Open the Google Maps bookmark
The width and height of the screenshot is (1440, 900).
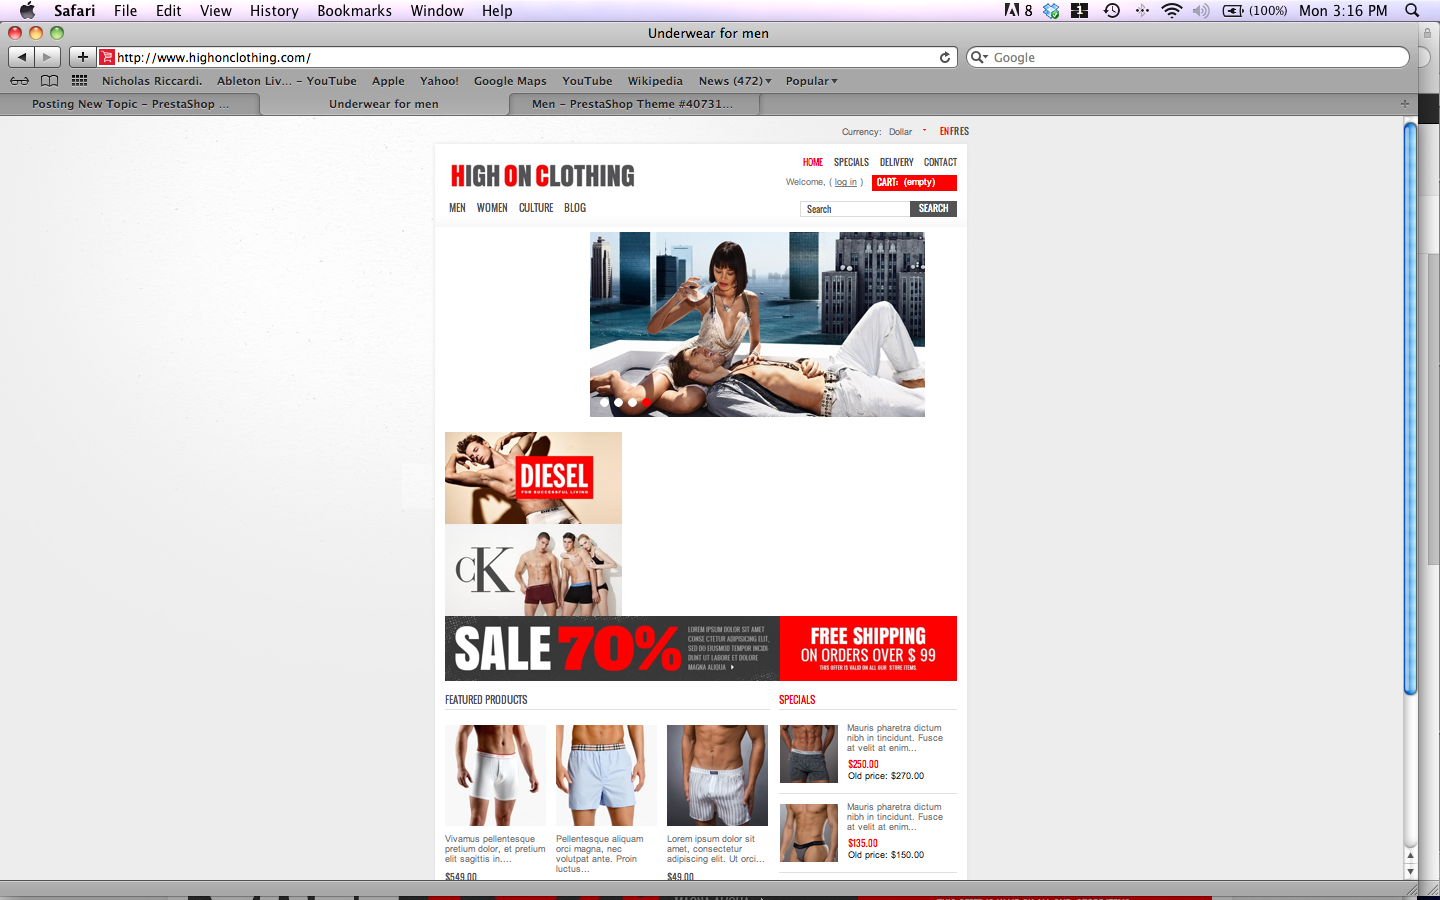click(x=510, y=81)
